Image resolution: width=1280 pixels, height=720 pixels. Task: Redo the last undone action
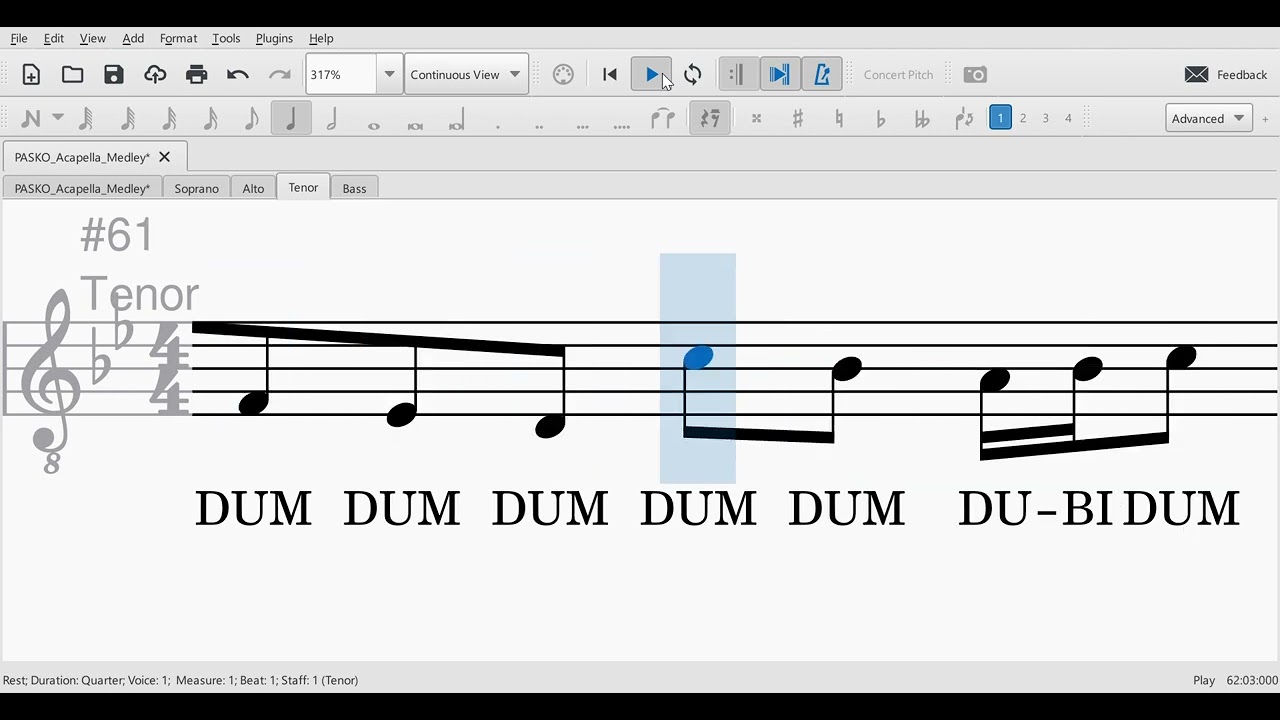point(280,75)
